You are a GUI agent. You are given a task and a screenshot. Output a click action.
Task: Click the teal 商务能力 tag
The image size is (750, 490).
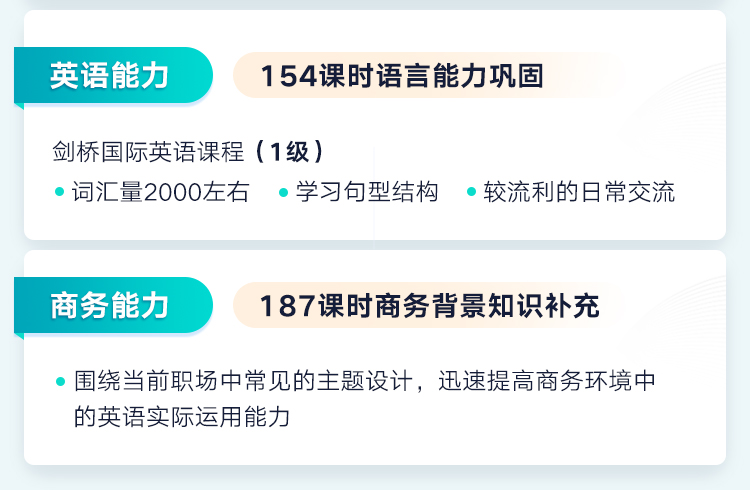(110, 305)
